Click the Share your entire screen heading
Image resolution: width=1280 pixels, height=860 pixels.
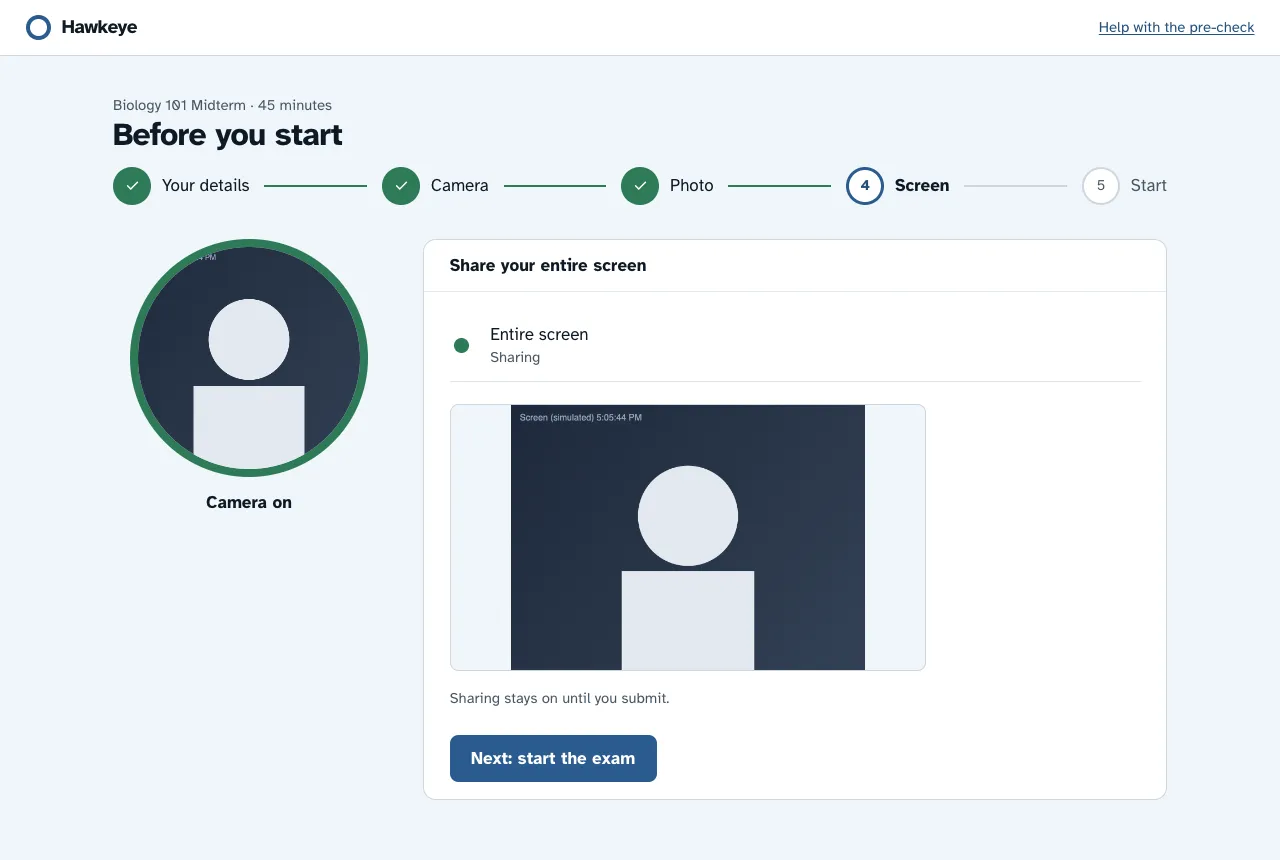[548, 266]
